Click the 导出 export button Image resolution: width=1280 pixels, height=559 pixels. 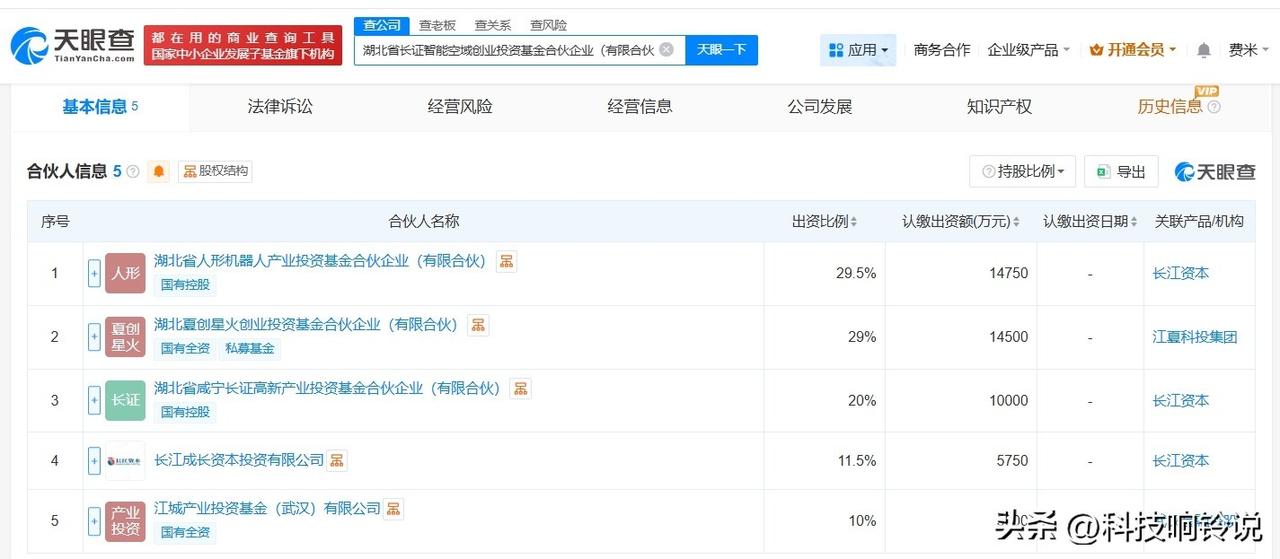tap(1121, 171)
